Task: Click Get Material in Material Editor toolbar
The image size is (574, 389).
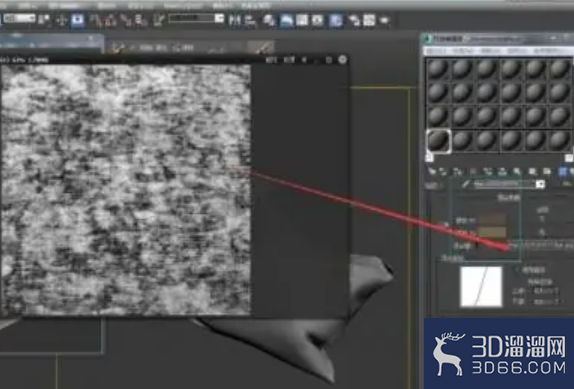Action: pyautogui.click(x=432, y=171)
